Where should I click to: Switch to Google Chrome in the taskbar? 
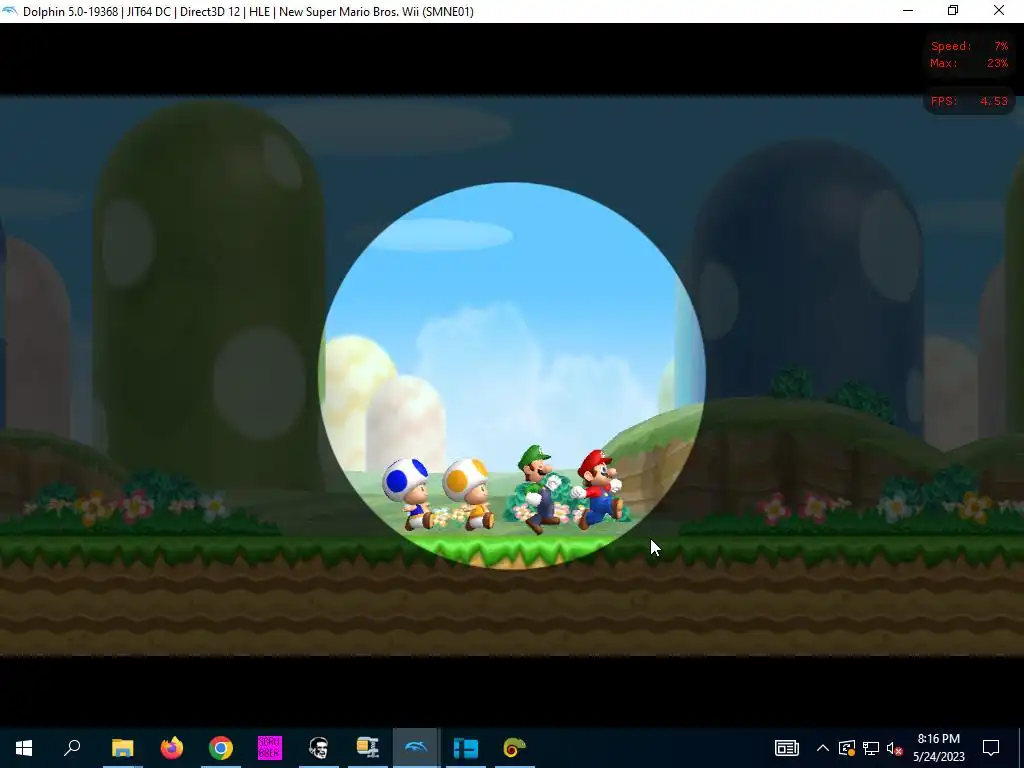click(x=221, y=748)
